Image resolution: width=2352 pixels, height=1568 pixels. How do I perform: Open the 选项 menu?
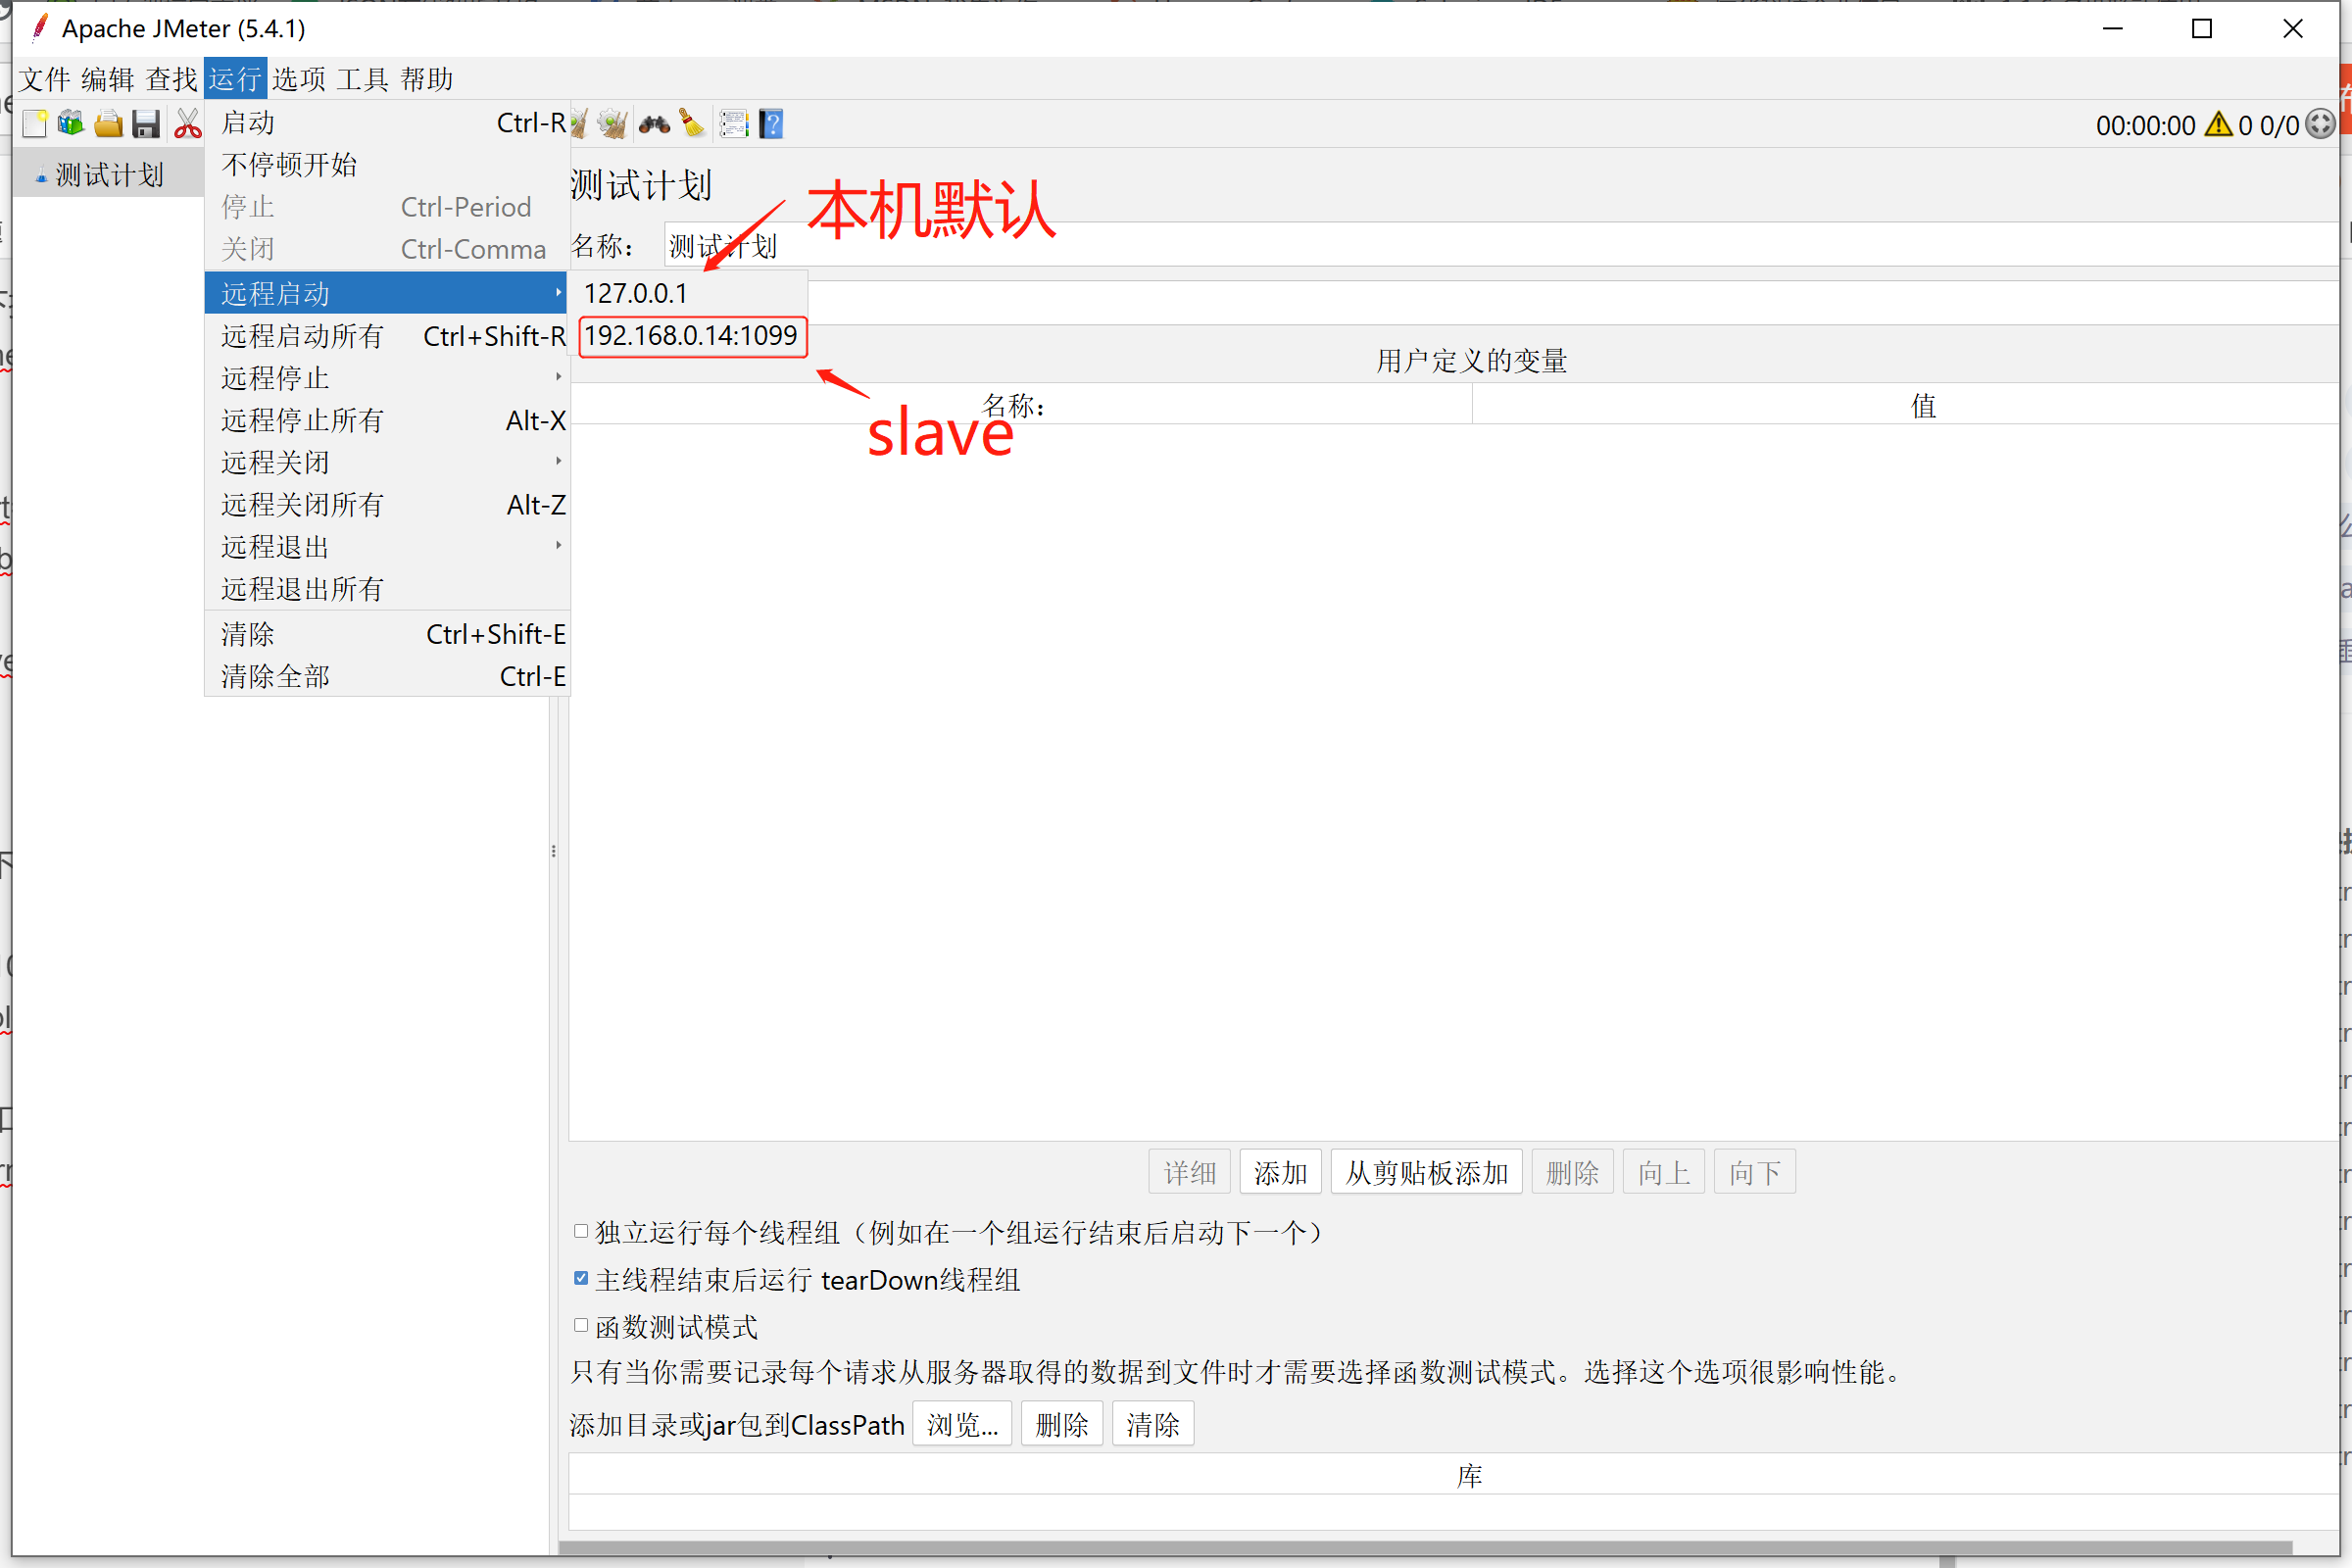[x=299, y=79]
